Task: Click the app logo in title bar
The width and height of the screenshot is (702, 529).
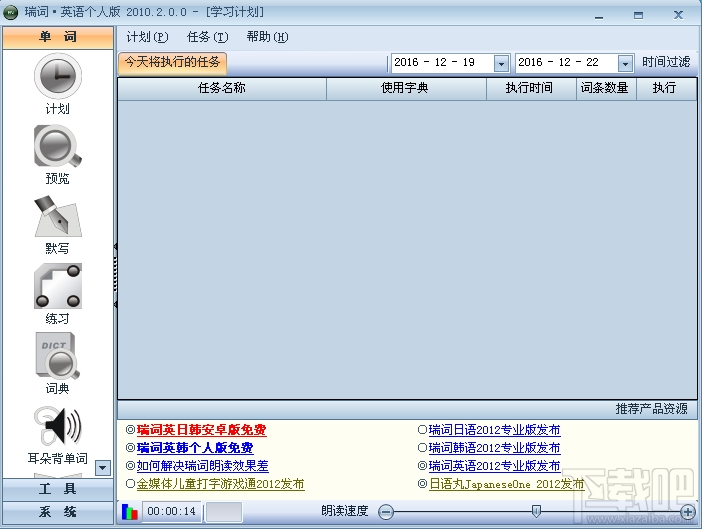Action: click(11, 12)
